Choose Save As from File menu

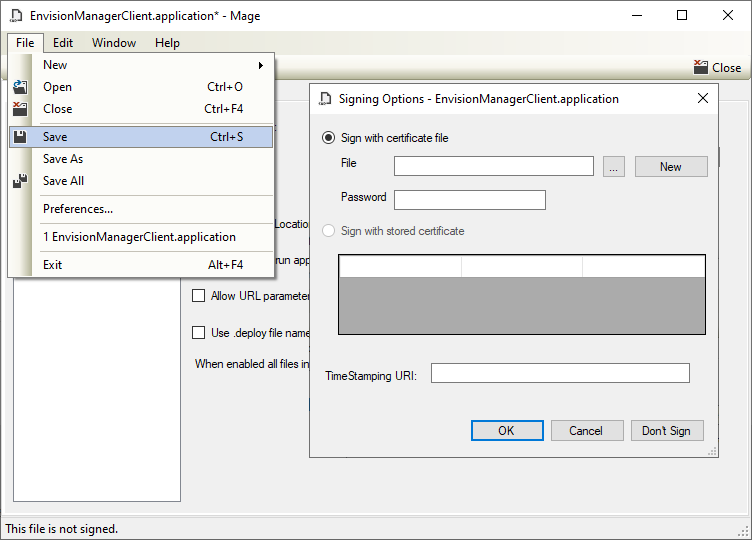63,159
